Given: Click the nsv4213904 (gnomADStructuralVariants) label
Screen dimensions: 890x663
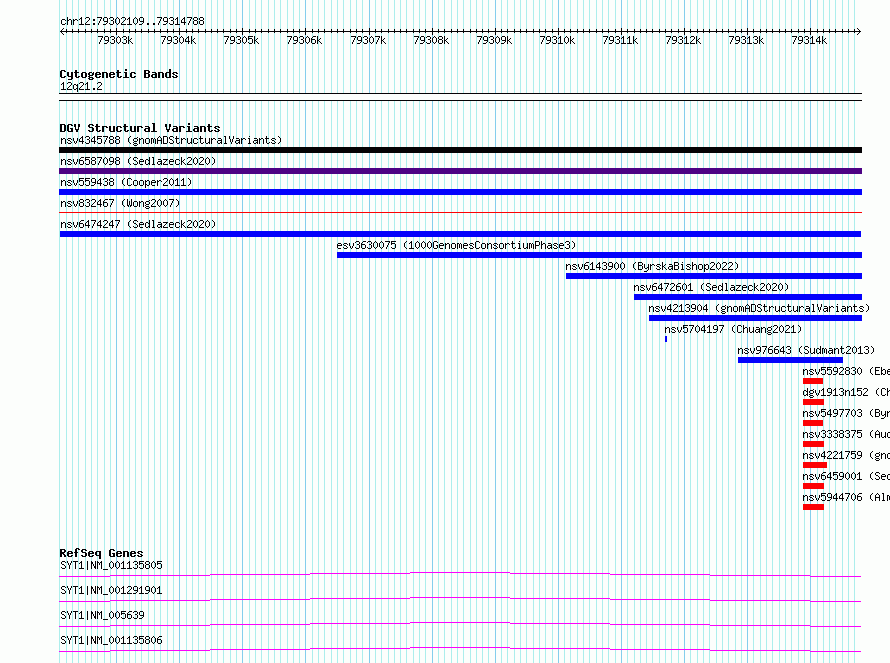Looking at the screenshot, I should [759, 308].
